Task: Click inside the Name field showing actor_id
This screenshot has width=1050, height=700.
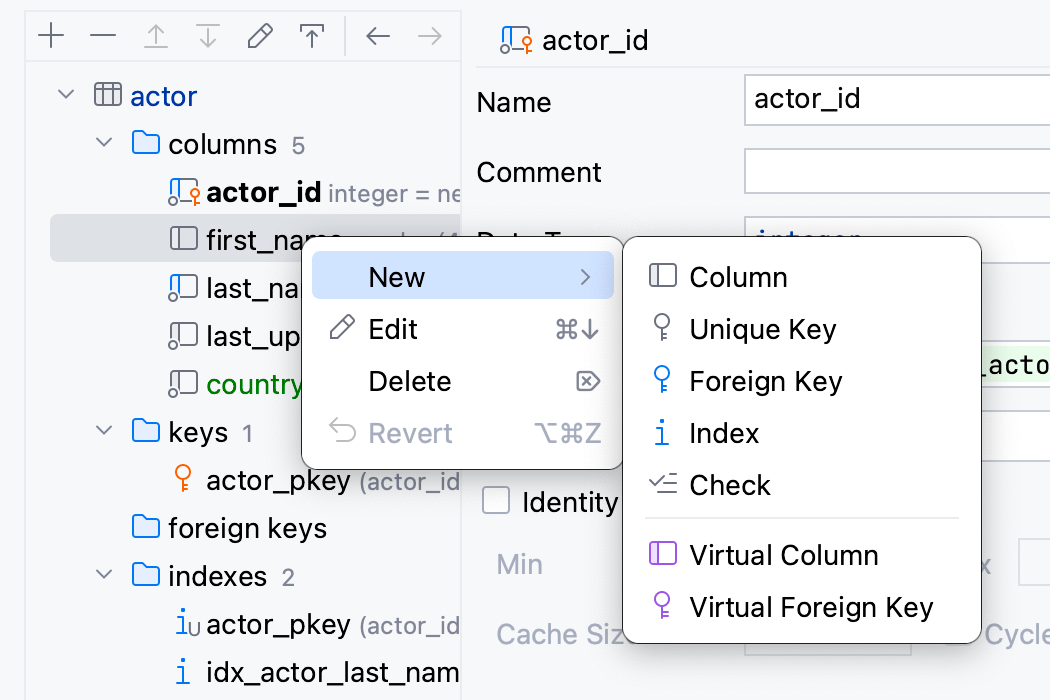Action: click(x=880, y=100)
